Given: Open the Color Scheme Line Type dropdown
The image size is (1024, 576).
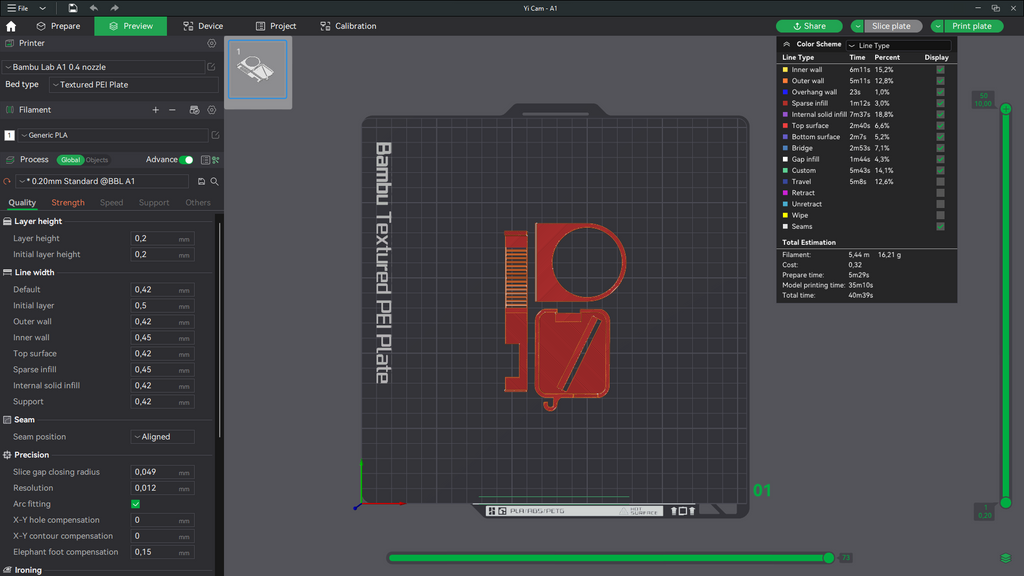Looking at the screenshot, I should click(899, 45).
